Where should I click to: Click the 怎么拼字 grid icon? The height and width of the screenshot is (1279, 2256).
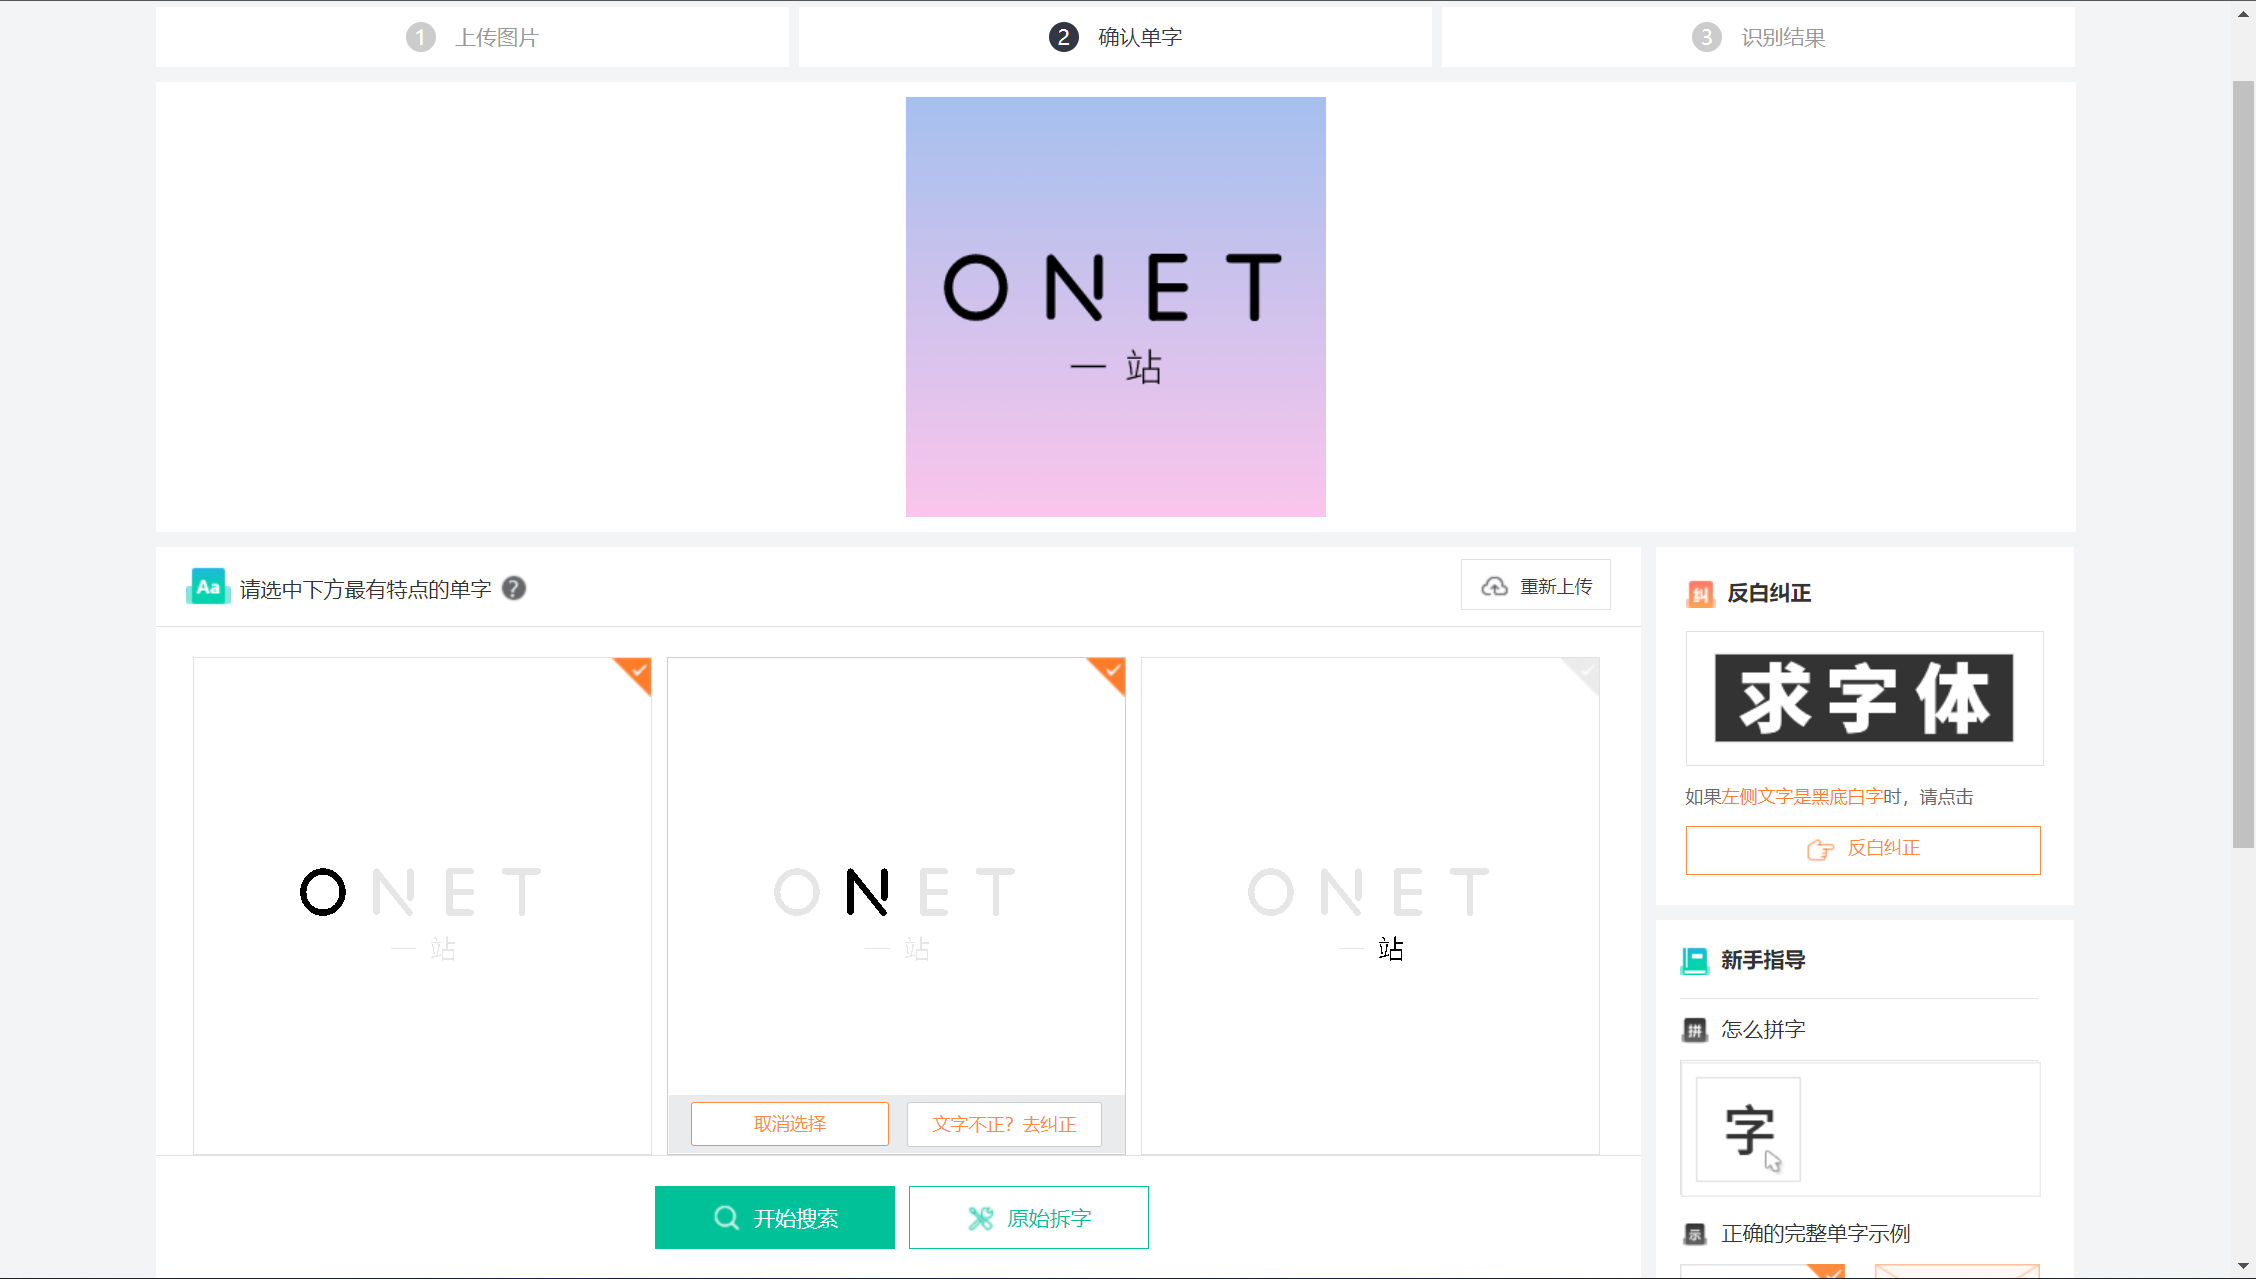(1694, 1030)
